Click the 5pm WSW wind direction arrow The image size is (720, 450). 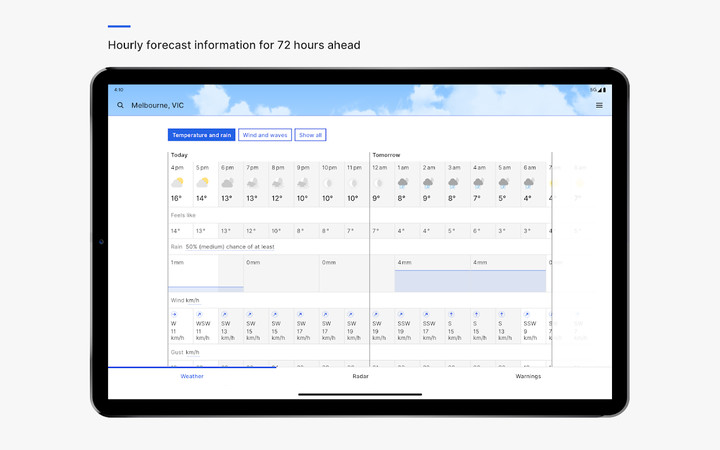[199, 315]
